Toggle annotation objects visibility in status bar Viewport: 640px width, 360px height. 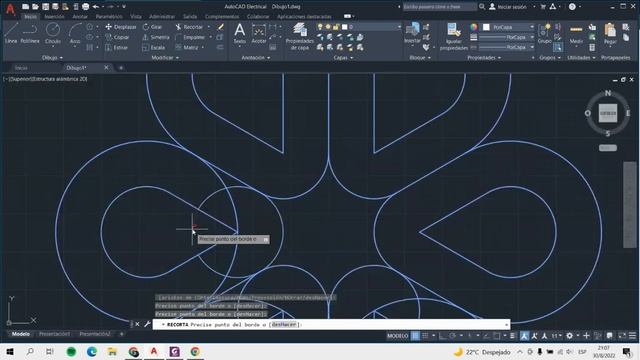point(524,336)
